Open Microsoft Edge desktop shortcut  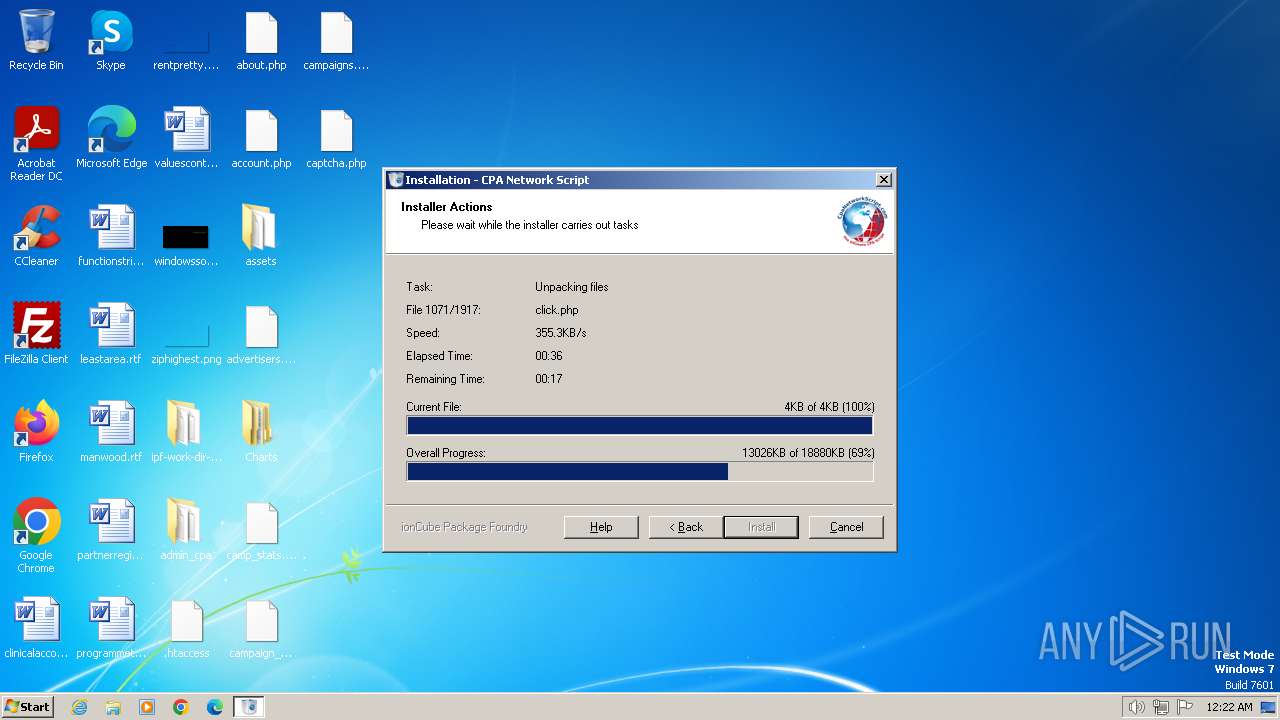pos(111,138)
